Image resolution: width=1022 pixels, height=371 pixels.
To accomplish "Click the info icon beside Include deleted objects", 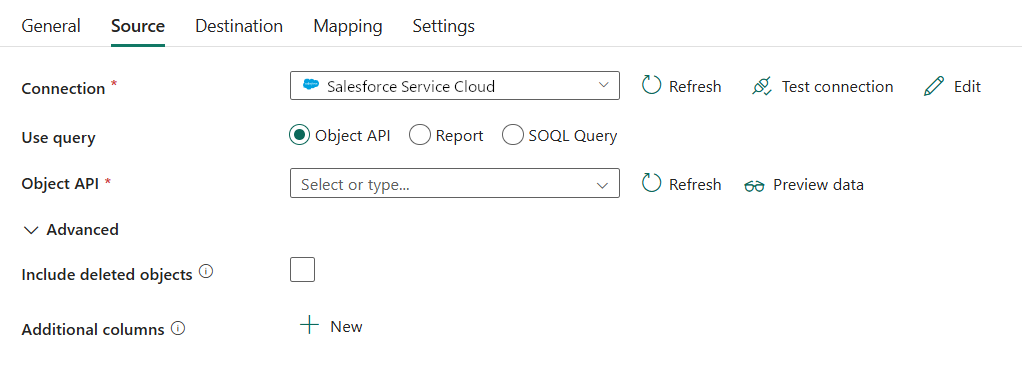I will (206, 272).
